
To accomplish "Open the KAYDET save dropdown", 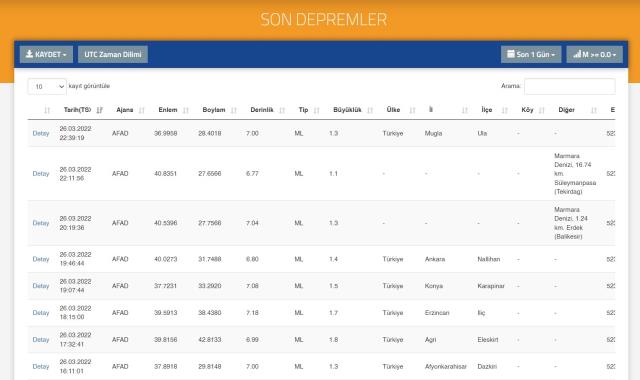I will tap(46, 54).
